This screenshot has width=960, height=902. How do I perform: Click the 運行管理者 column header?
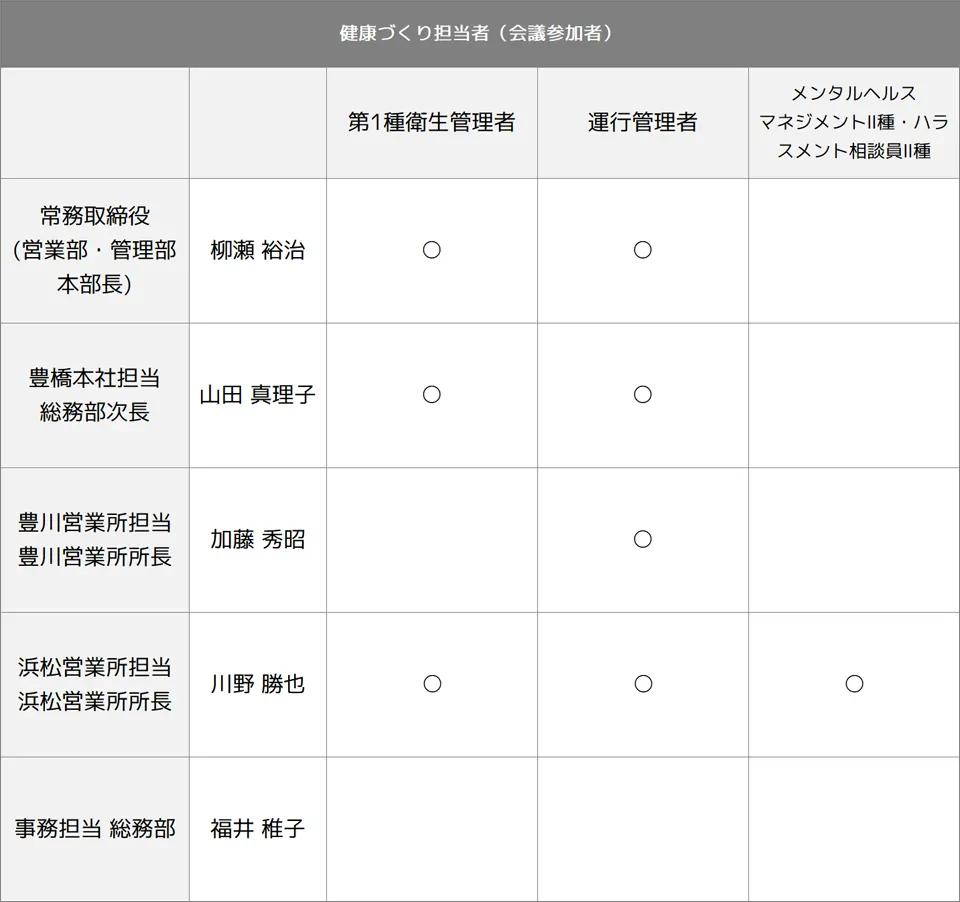pos(642,122)
